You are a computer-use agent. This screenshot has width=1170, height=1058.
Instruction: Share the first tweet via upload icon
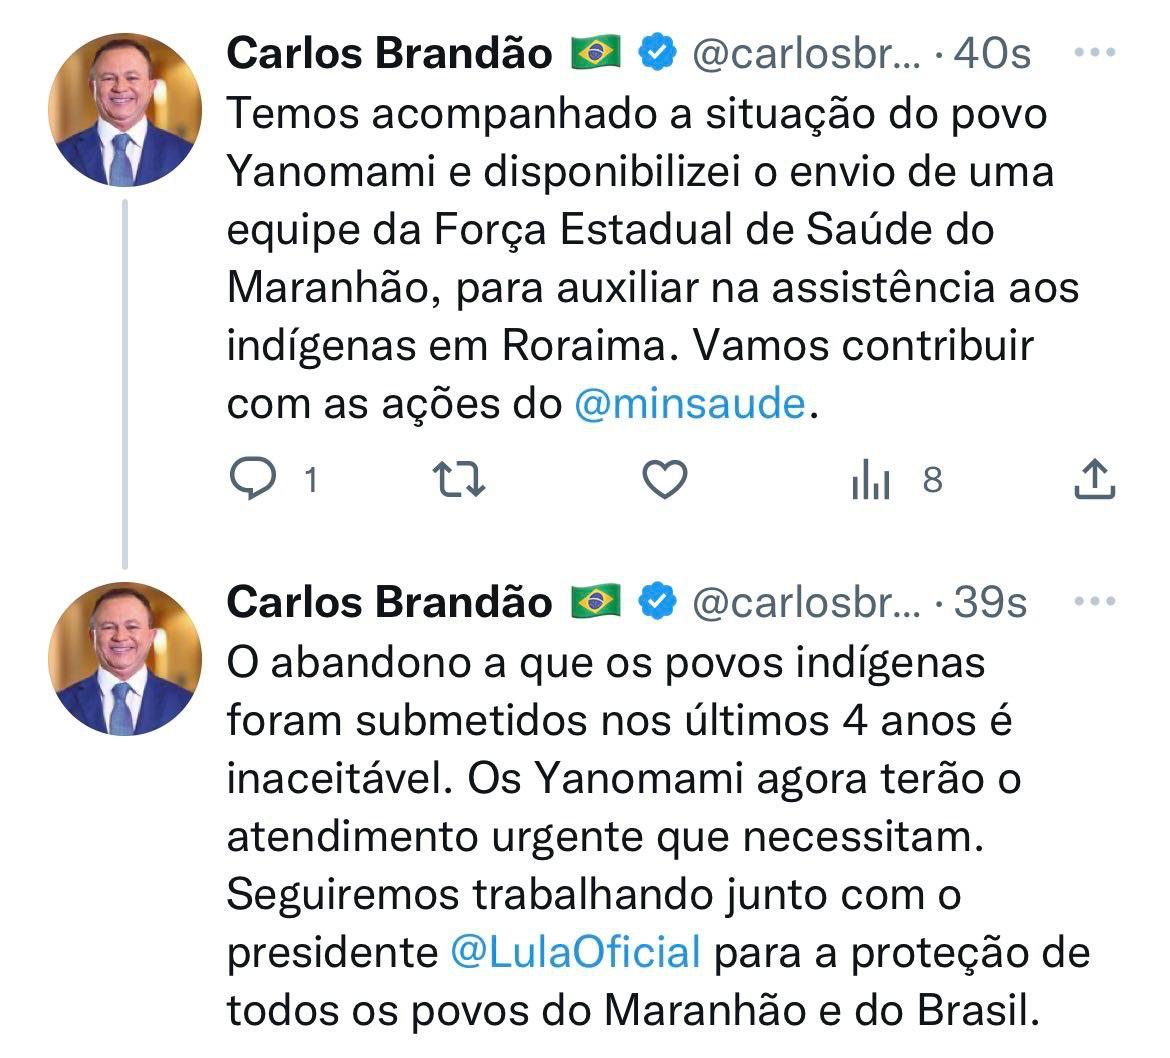pyautogui.click(x=1094, y=481)
